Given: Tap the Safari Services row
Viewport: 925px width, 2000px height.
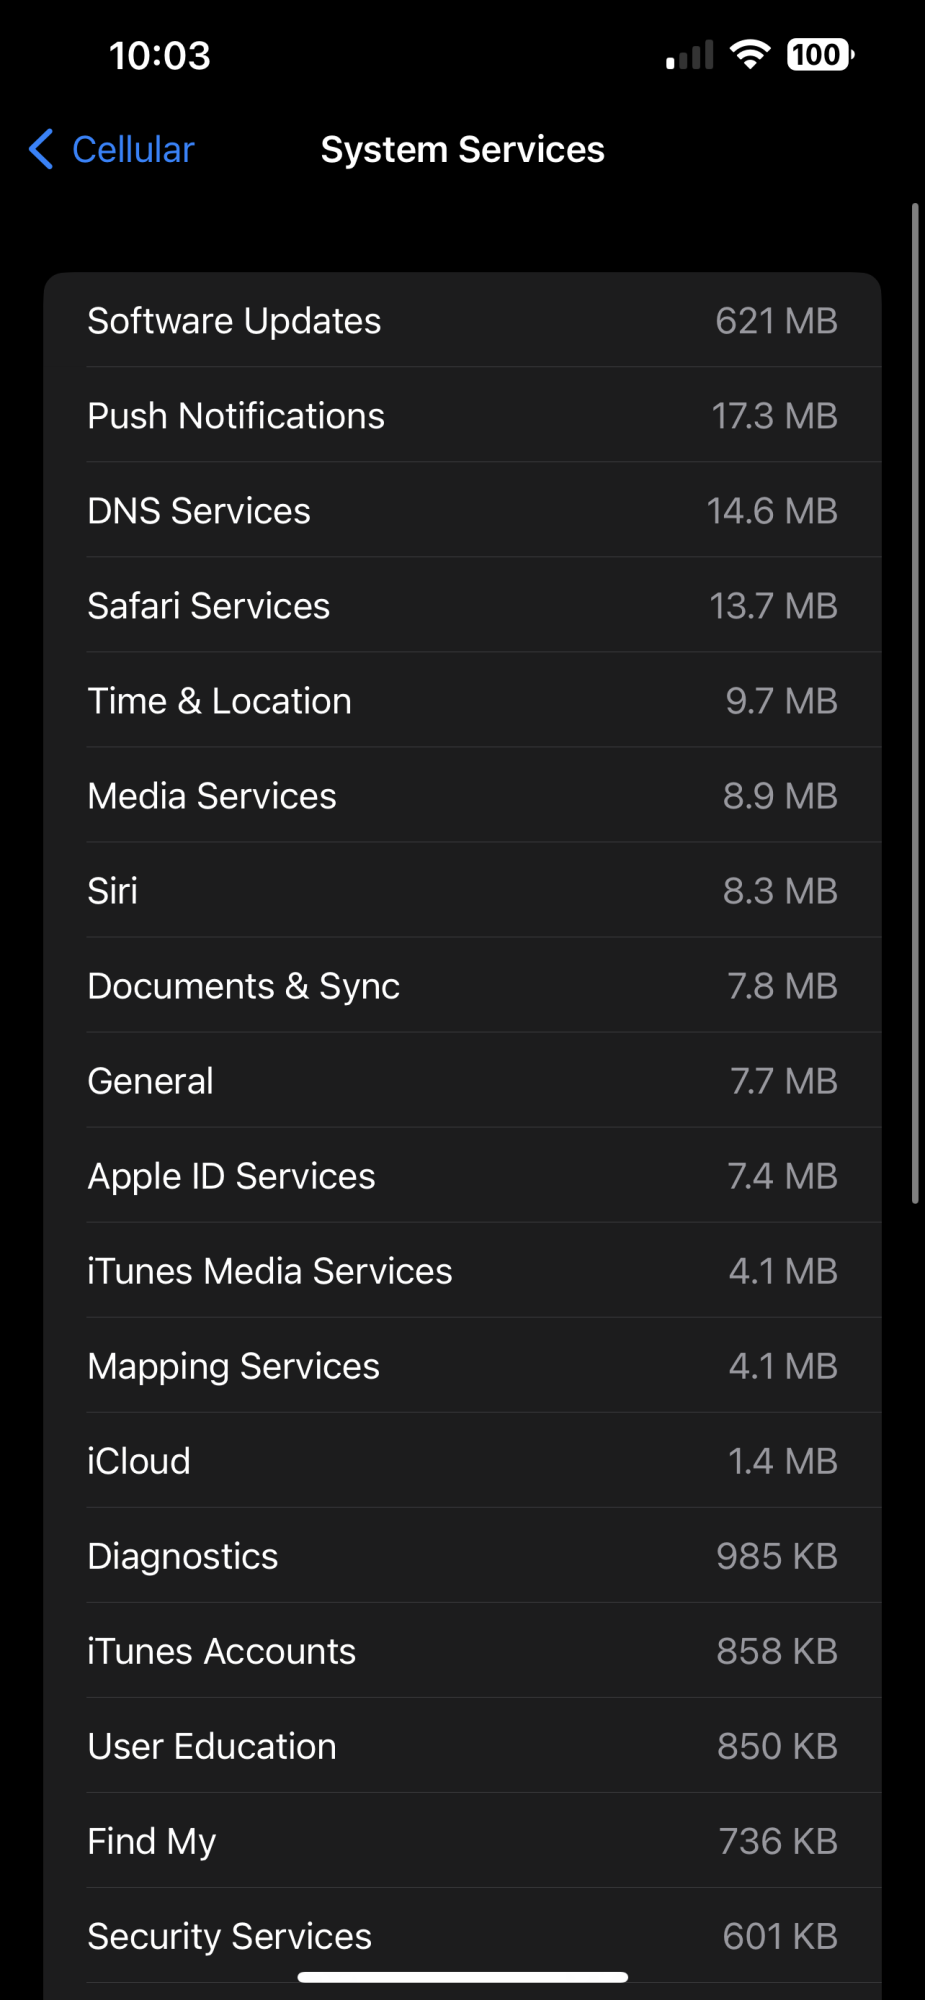Looking at the screenshot, I should pos(462,606).
